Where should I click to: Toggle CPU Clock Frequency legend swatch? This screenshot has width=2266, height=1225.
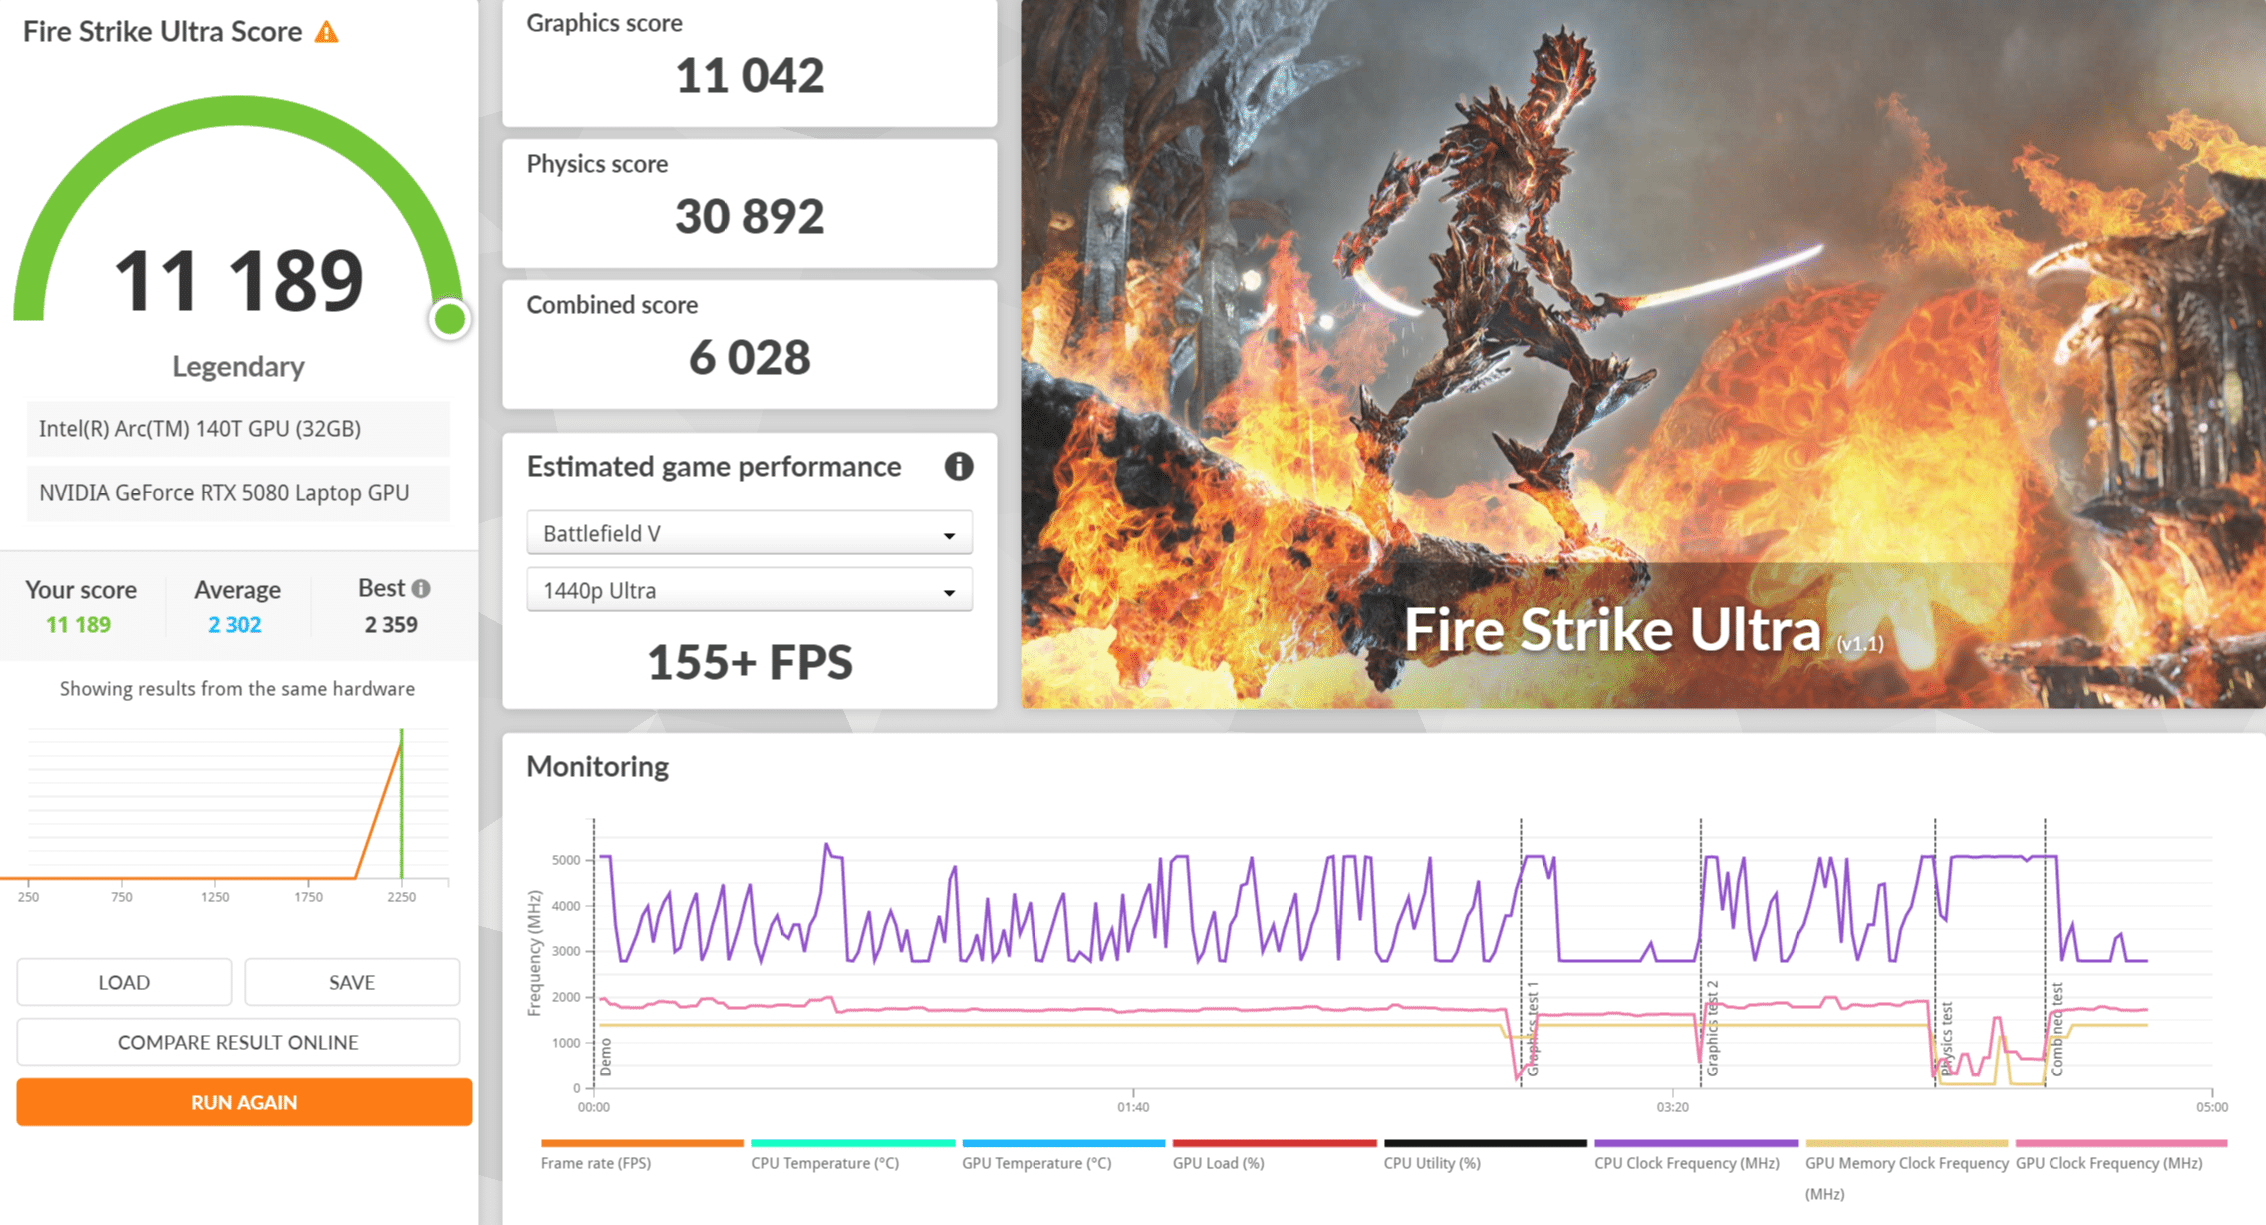[1695, 1143]
